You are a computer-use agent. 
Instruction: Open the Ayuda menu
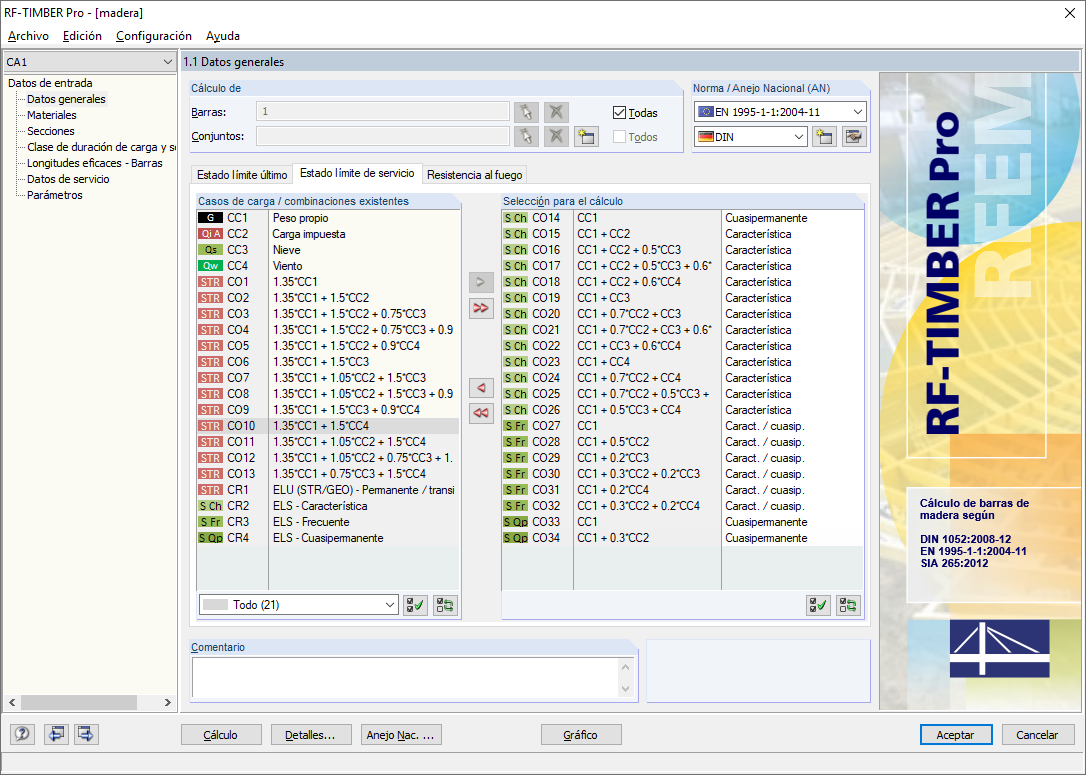[x=222, y=36]
